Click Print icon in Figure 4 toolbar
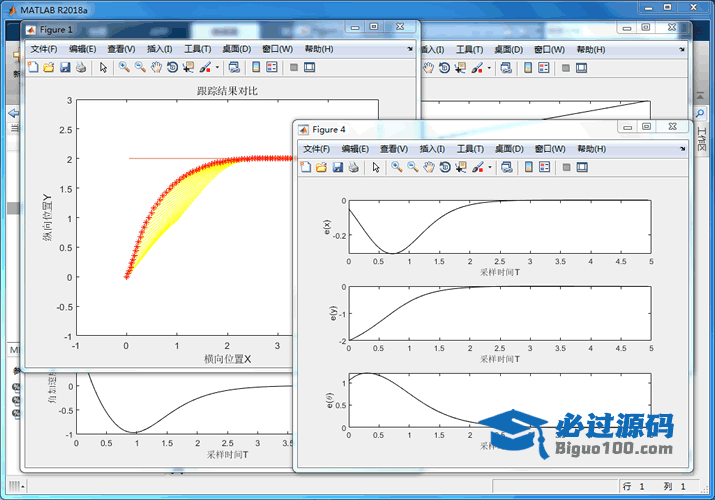The height and width of the screenshot is (500, 715). pyautogui.click(x=353, y=167)
